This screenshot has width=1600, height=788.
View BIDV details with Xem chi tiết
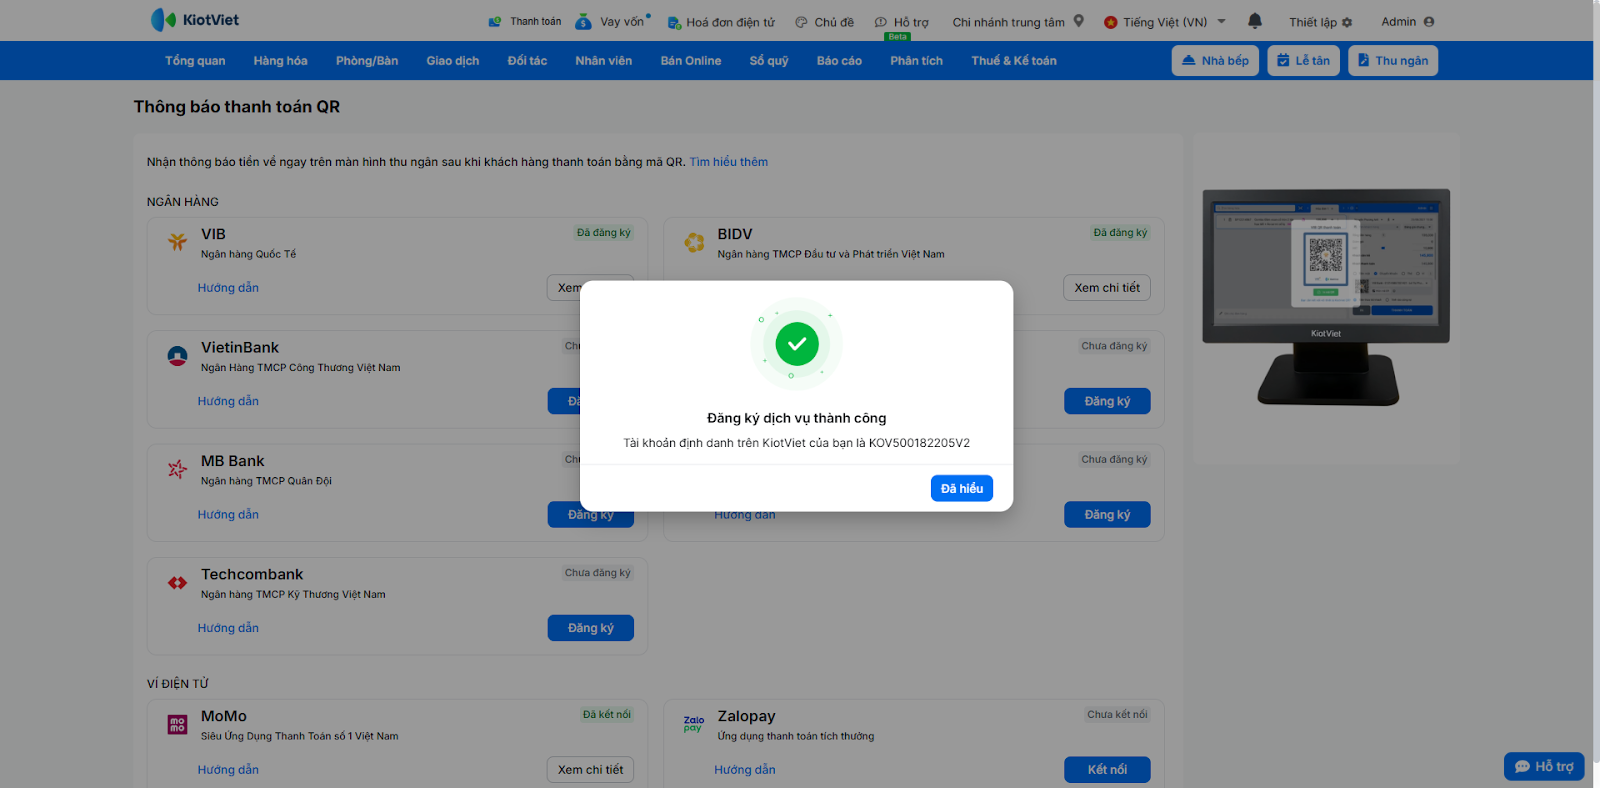1107,288
